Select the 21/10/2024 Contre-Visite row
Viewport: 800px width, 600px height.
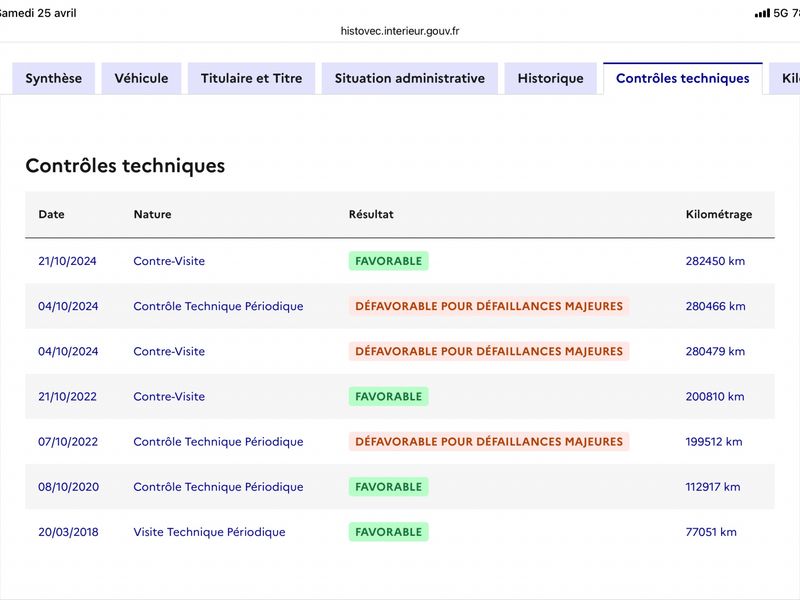[400, 261]
